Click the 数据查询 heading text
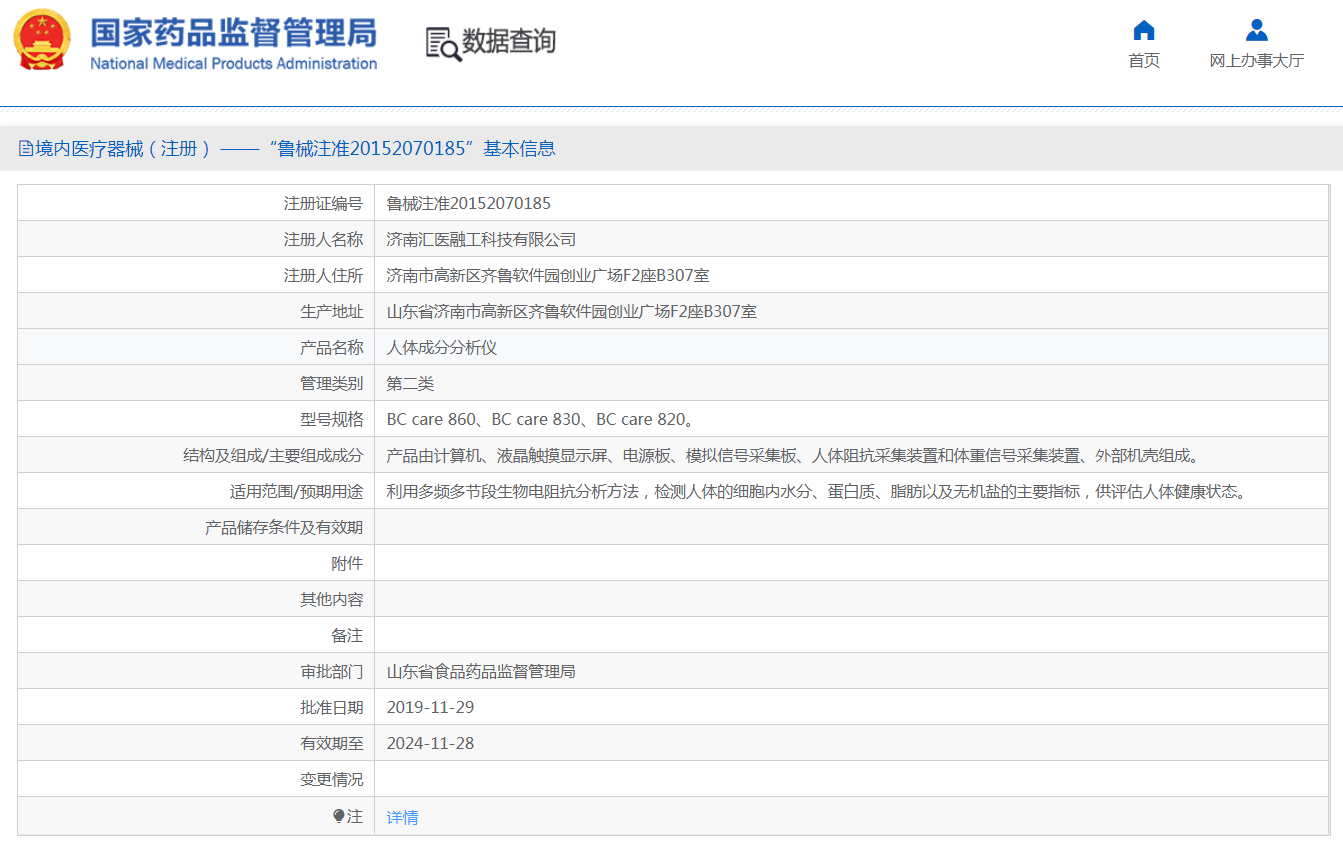The height and width of the screenshot is (841, 1343). click(x=508, y=41)
